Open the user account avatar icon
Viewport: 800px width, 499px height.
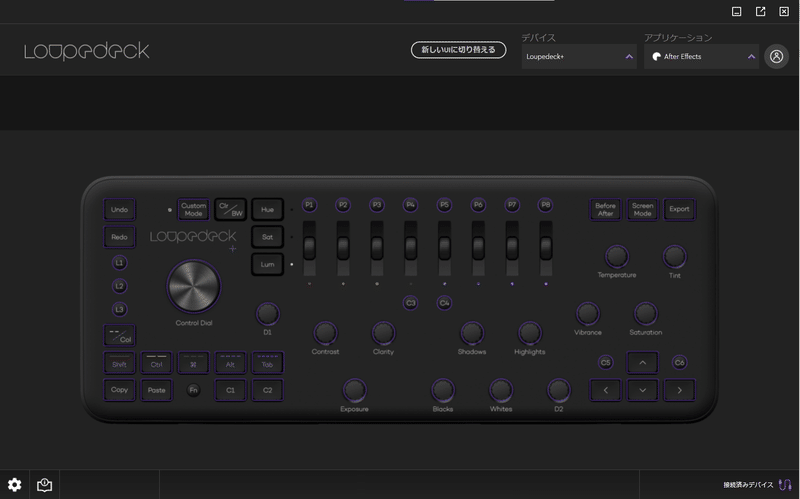click(776, 56)
